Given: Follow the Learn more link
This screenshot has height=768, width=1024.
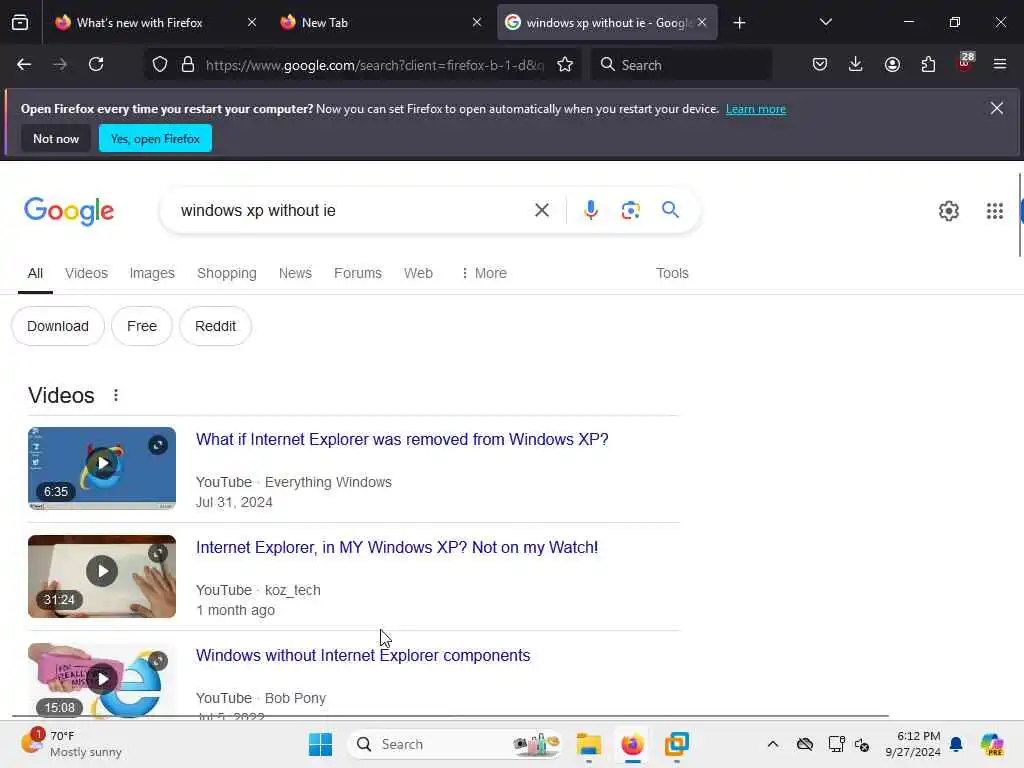Looking at the screenshot, I should [756, 109].
